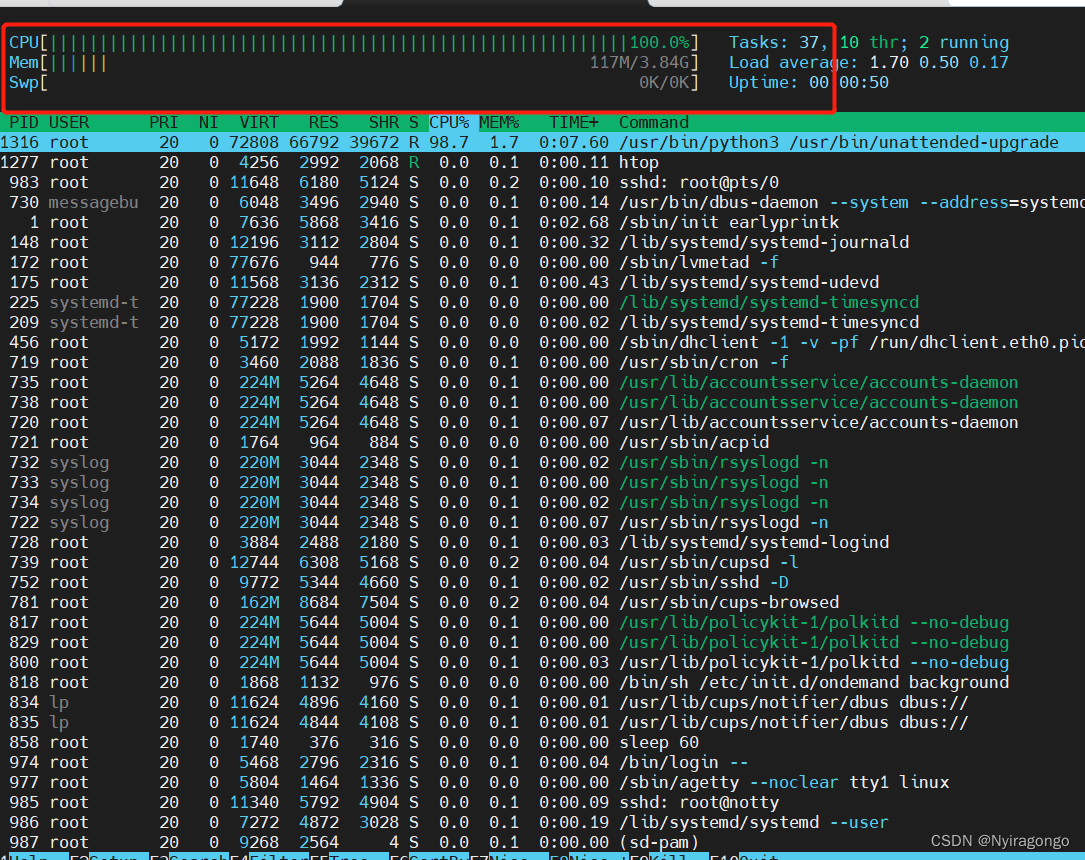This screenshot has width=1085, height=860.
Task: Select the systemd-journald process row
Action: (542, 243)
